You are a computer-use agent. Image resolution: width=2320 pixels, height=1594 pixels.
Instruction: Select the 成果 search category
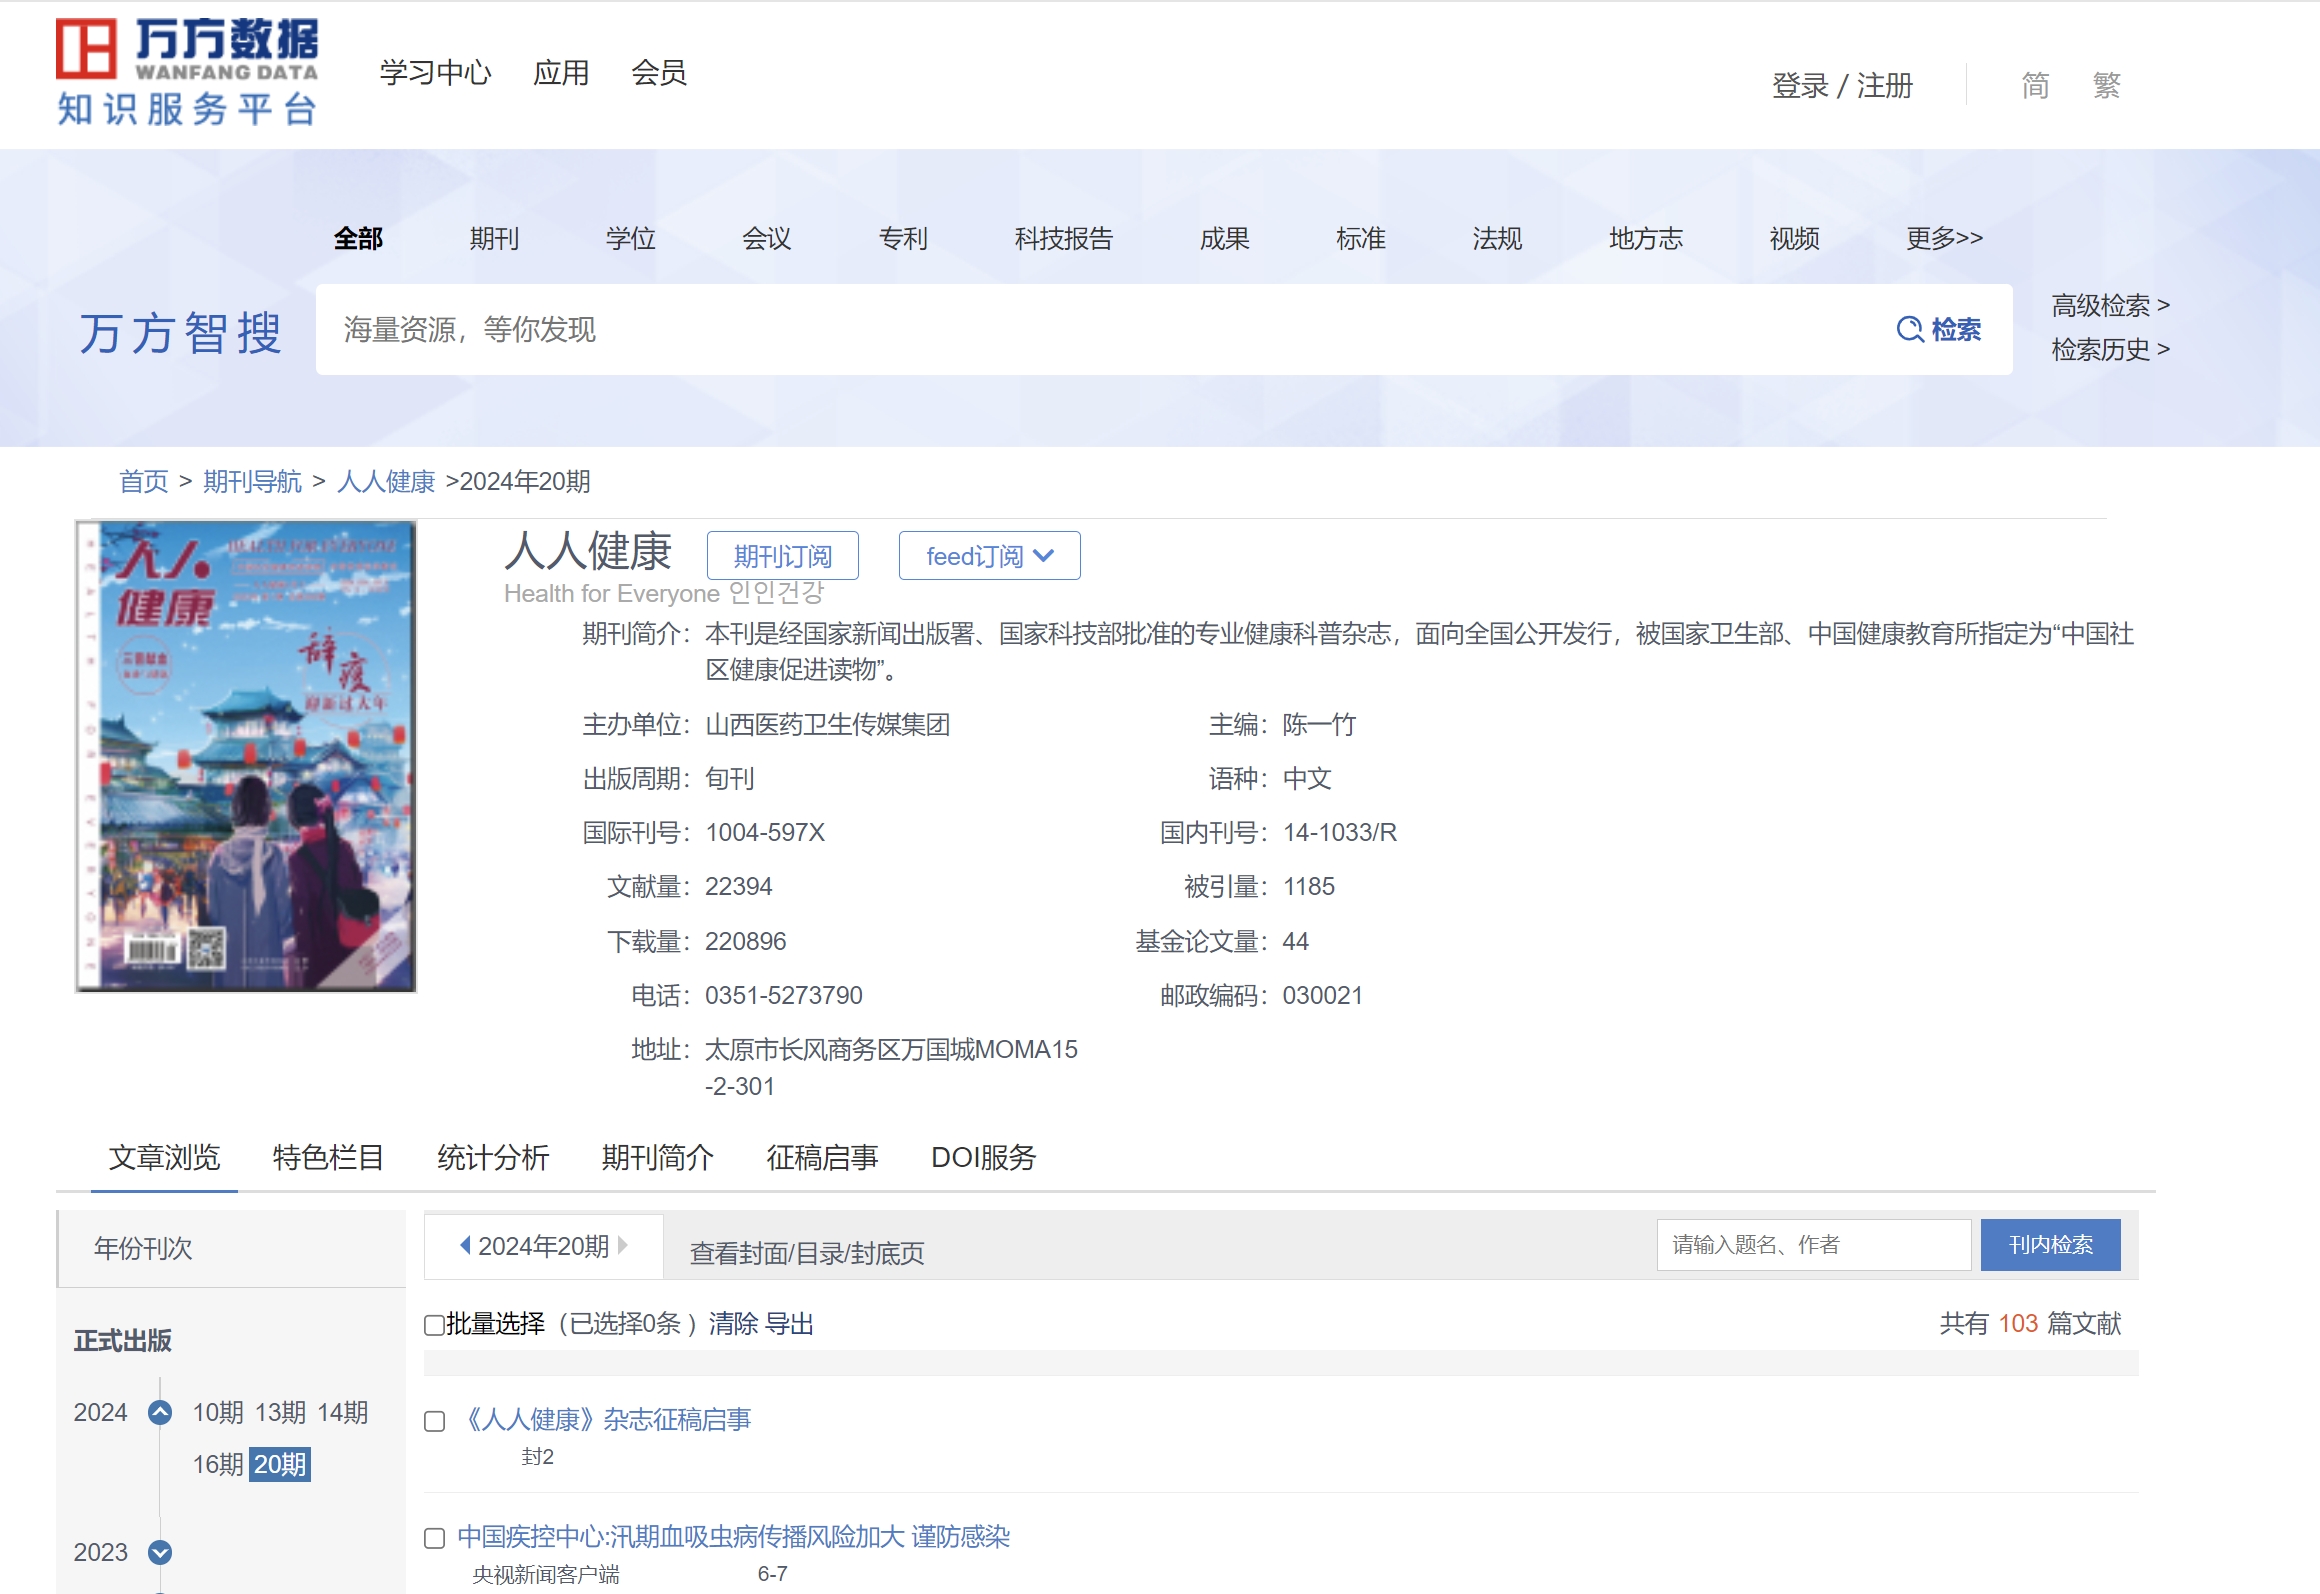pyautogui.click(x=1225, y=238)
